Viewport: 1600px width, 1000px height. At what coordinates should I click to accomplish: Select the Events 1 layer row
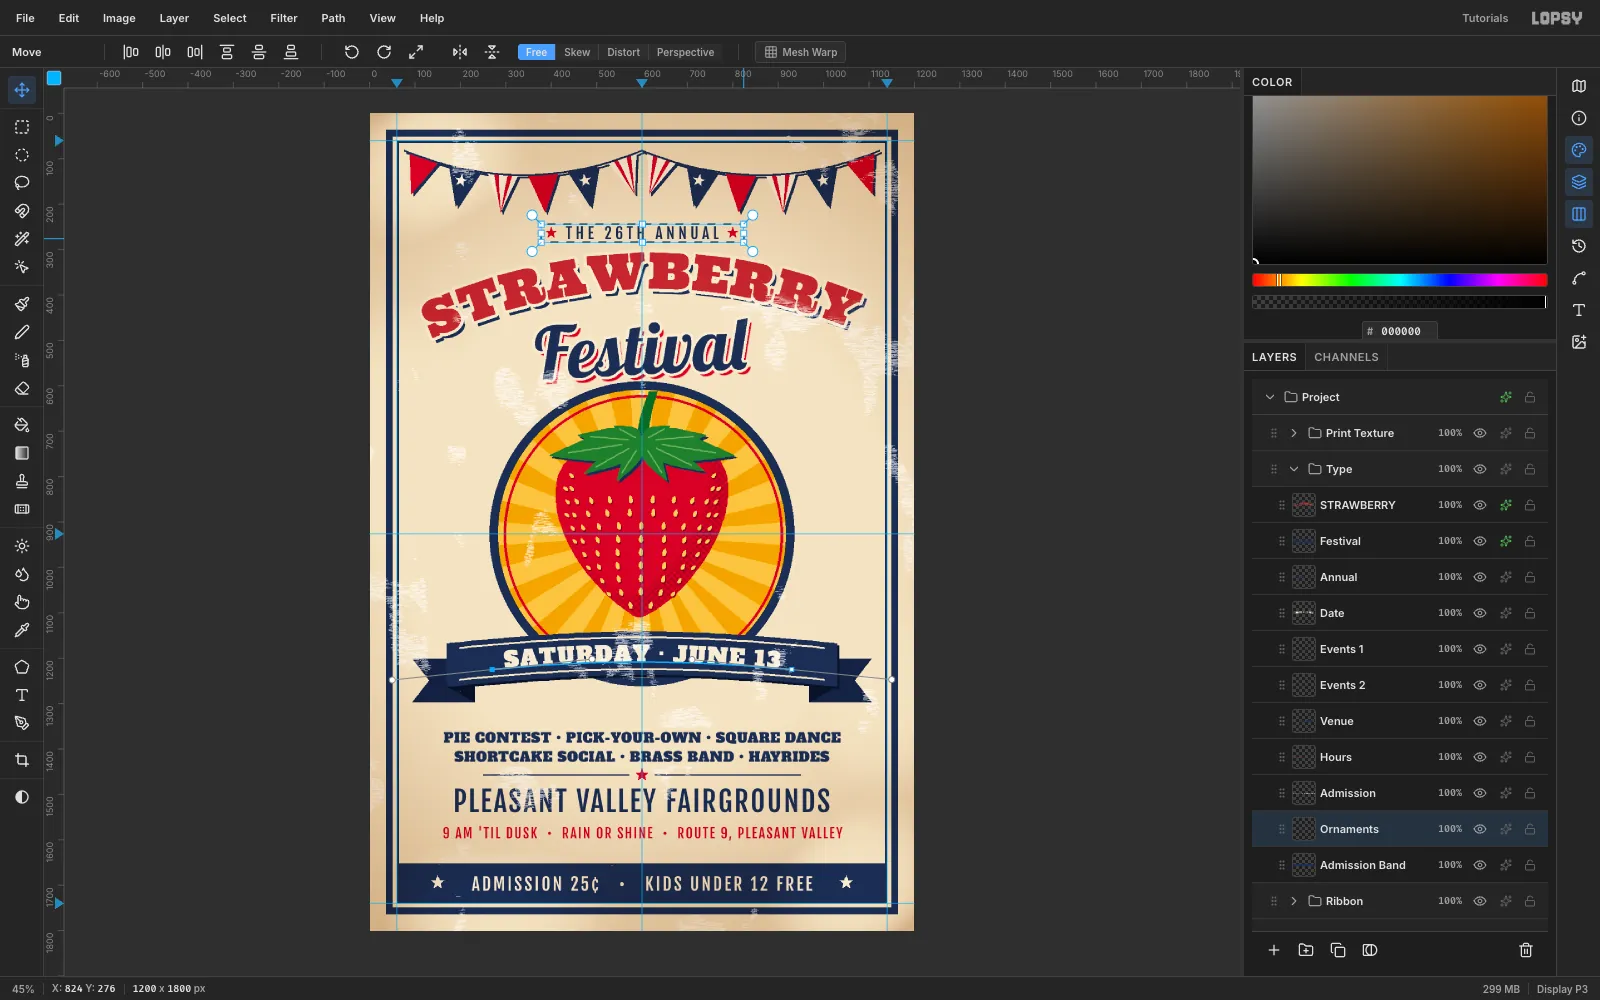click(1400, 649)
